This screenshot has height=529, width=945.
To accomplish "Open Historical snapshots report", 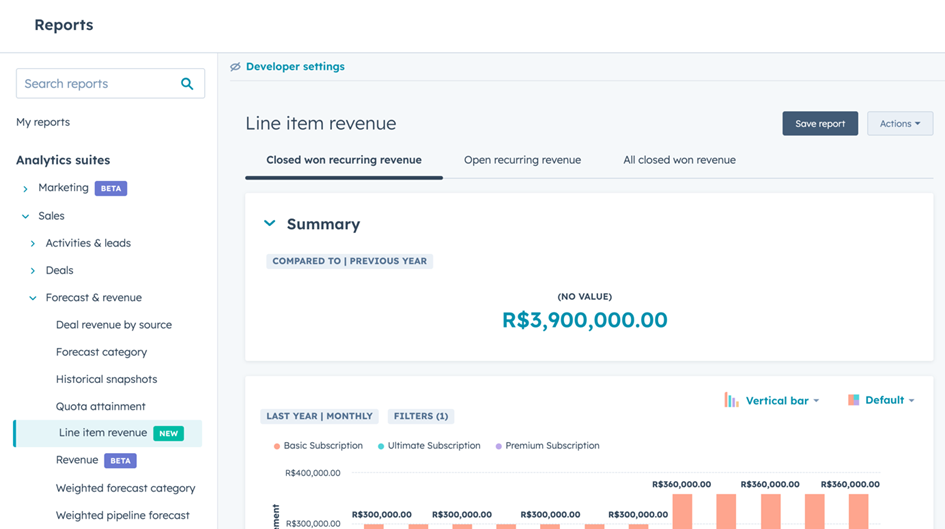I will point(107,379).
